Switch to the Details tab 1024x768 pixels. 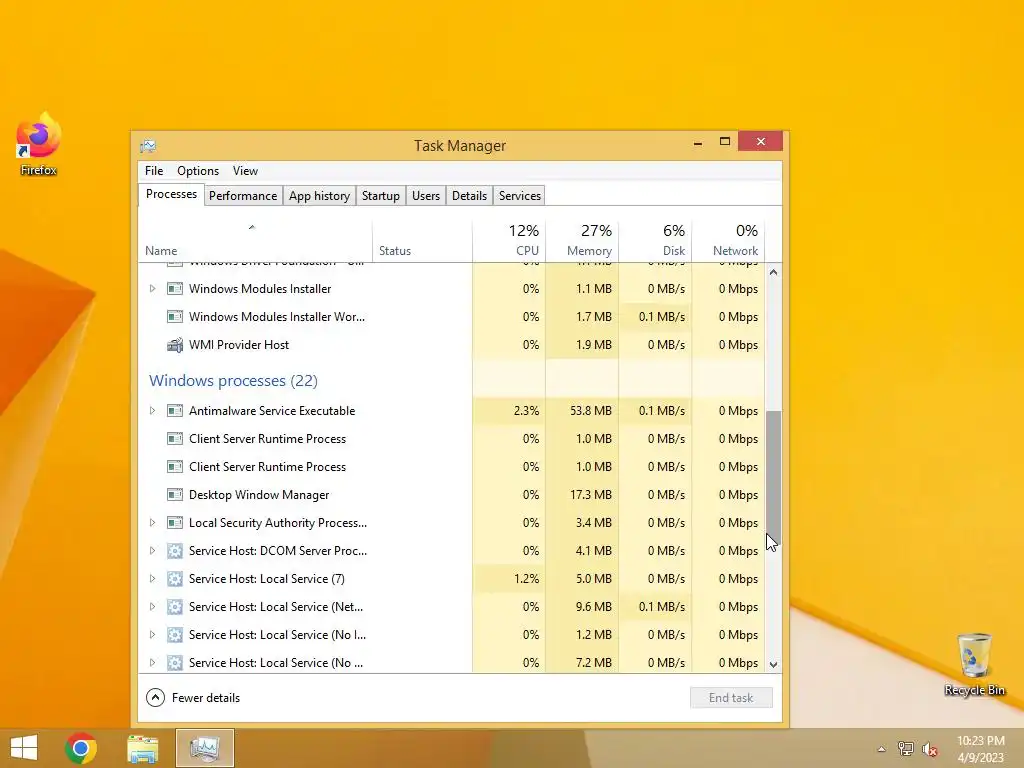(x=470, y=196)
